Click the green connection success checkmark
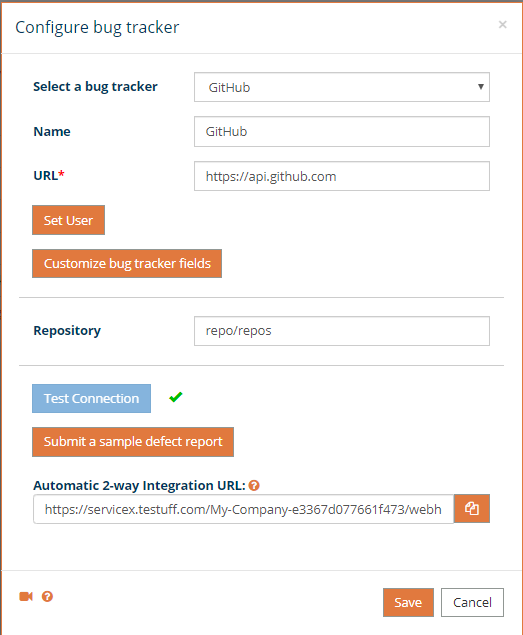This screenshot has width=523, height=635. 176,397
